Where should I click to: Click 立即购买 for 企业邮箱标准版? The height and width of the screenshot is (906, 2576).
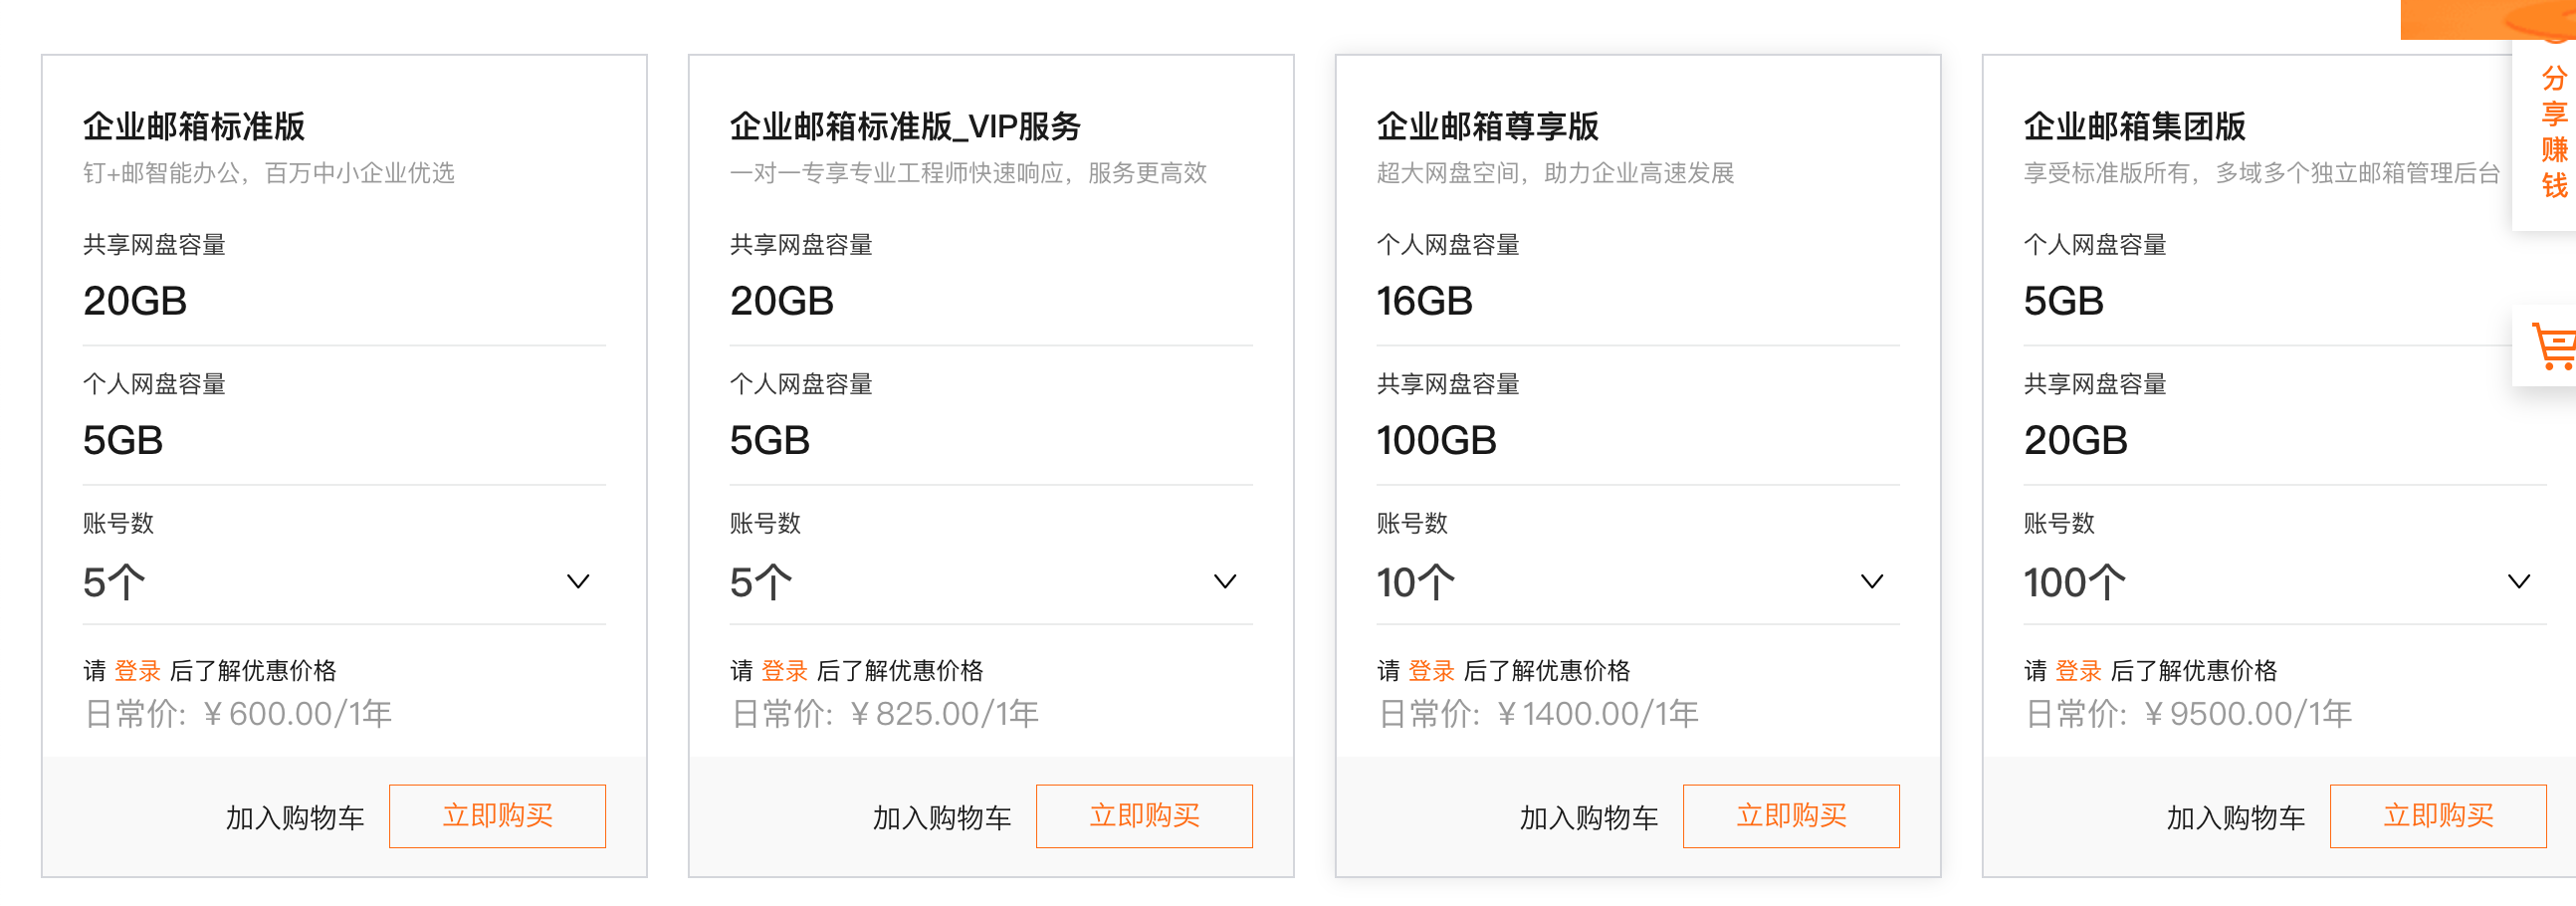tap(497, 816)
